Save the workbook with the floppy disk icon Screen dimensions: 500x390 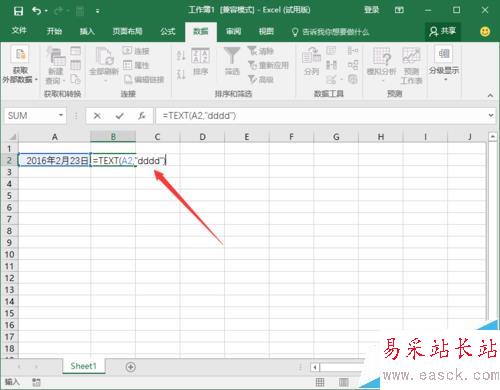click(x=18, y=11)
